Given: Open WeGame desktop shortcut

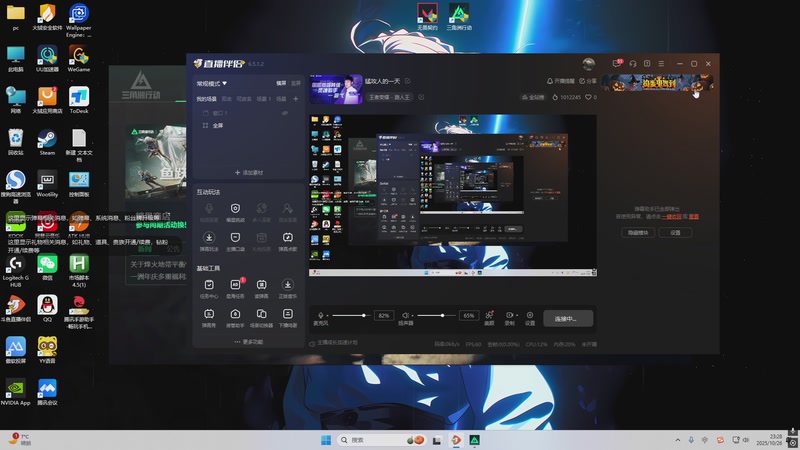Looking at the screenshot, I should [x=79, y=58].
